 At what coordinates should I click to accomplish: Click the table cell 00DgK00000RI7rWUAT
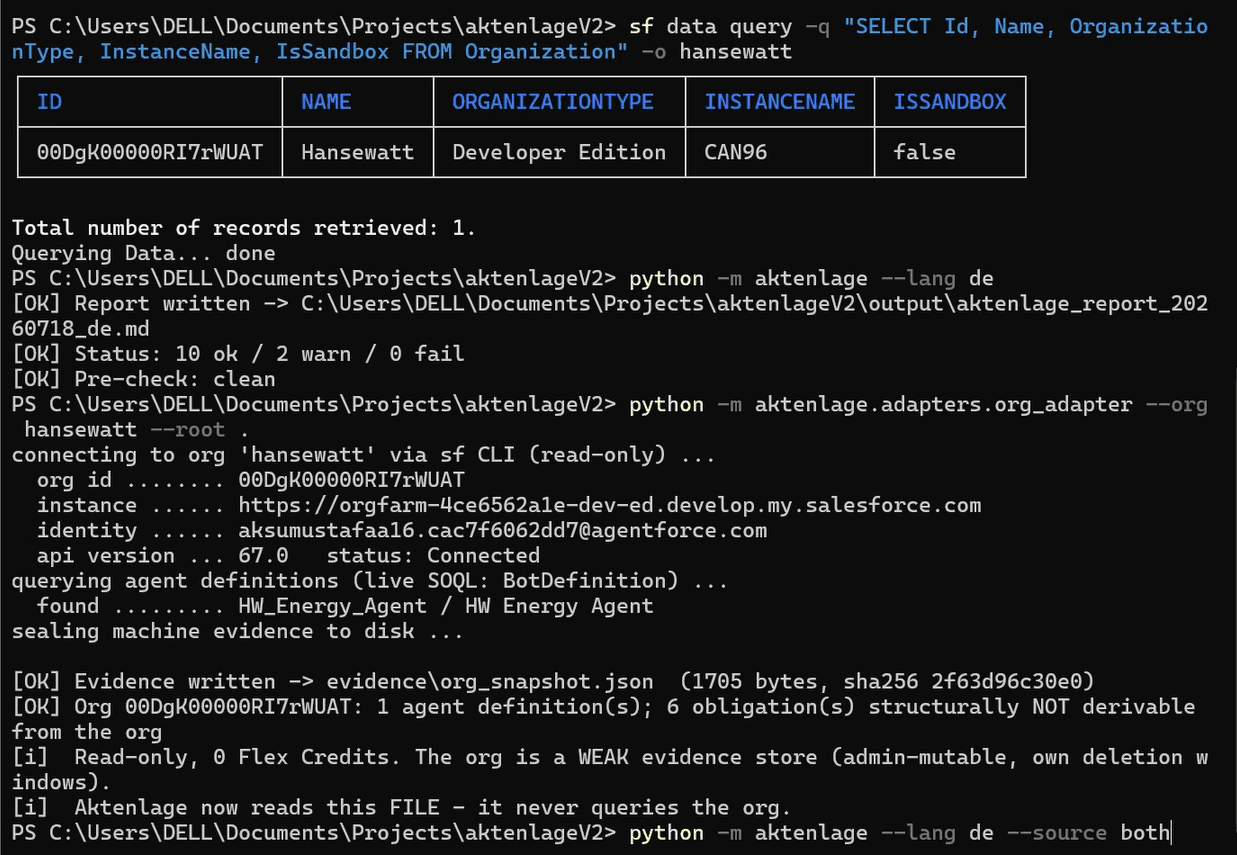pos(150,152)
